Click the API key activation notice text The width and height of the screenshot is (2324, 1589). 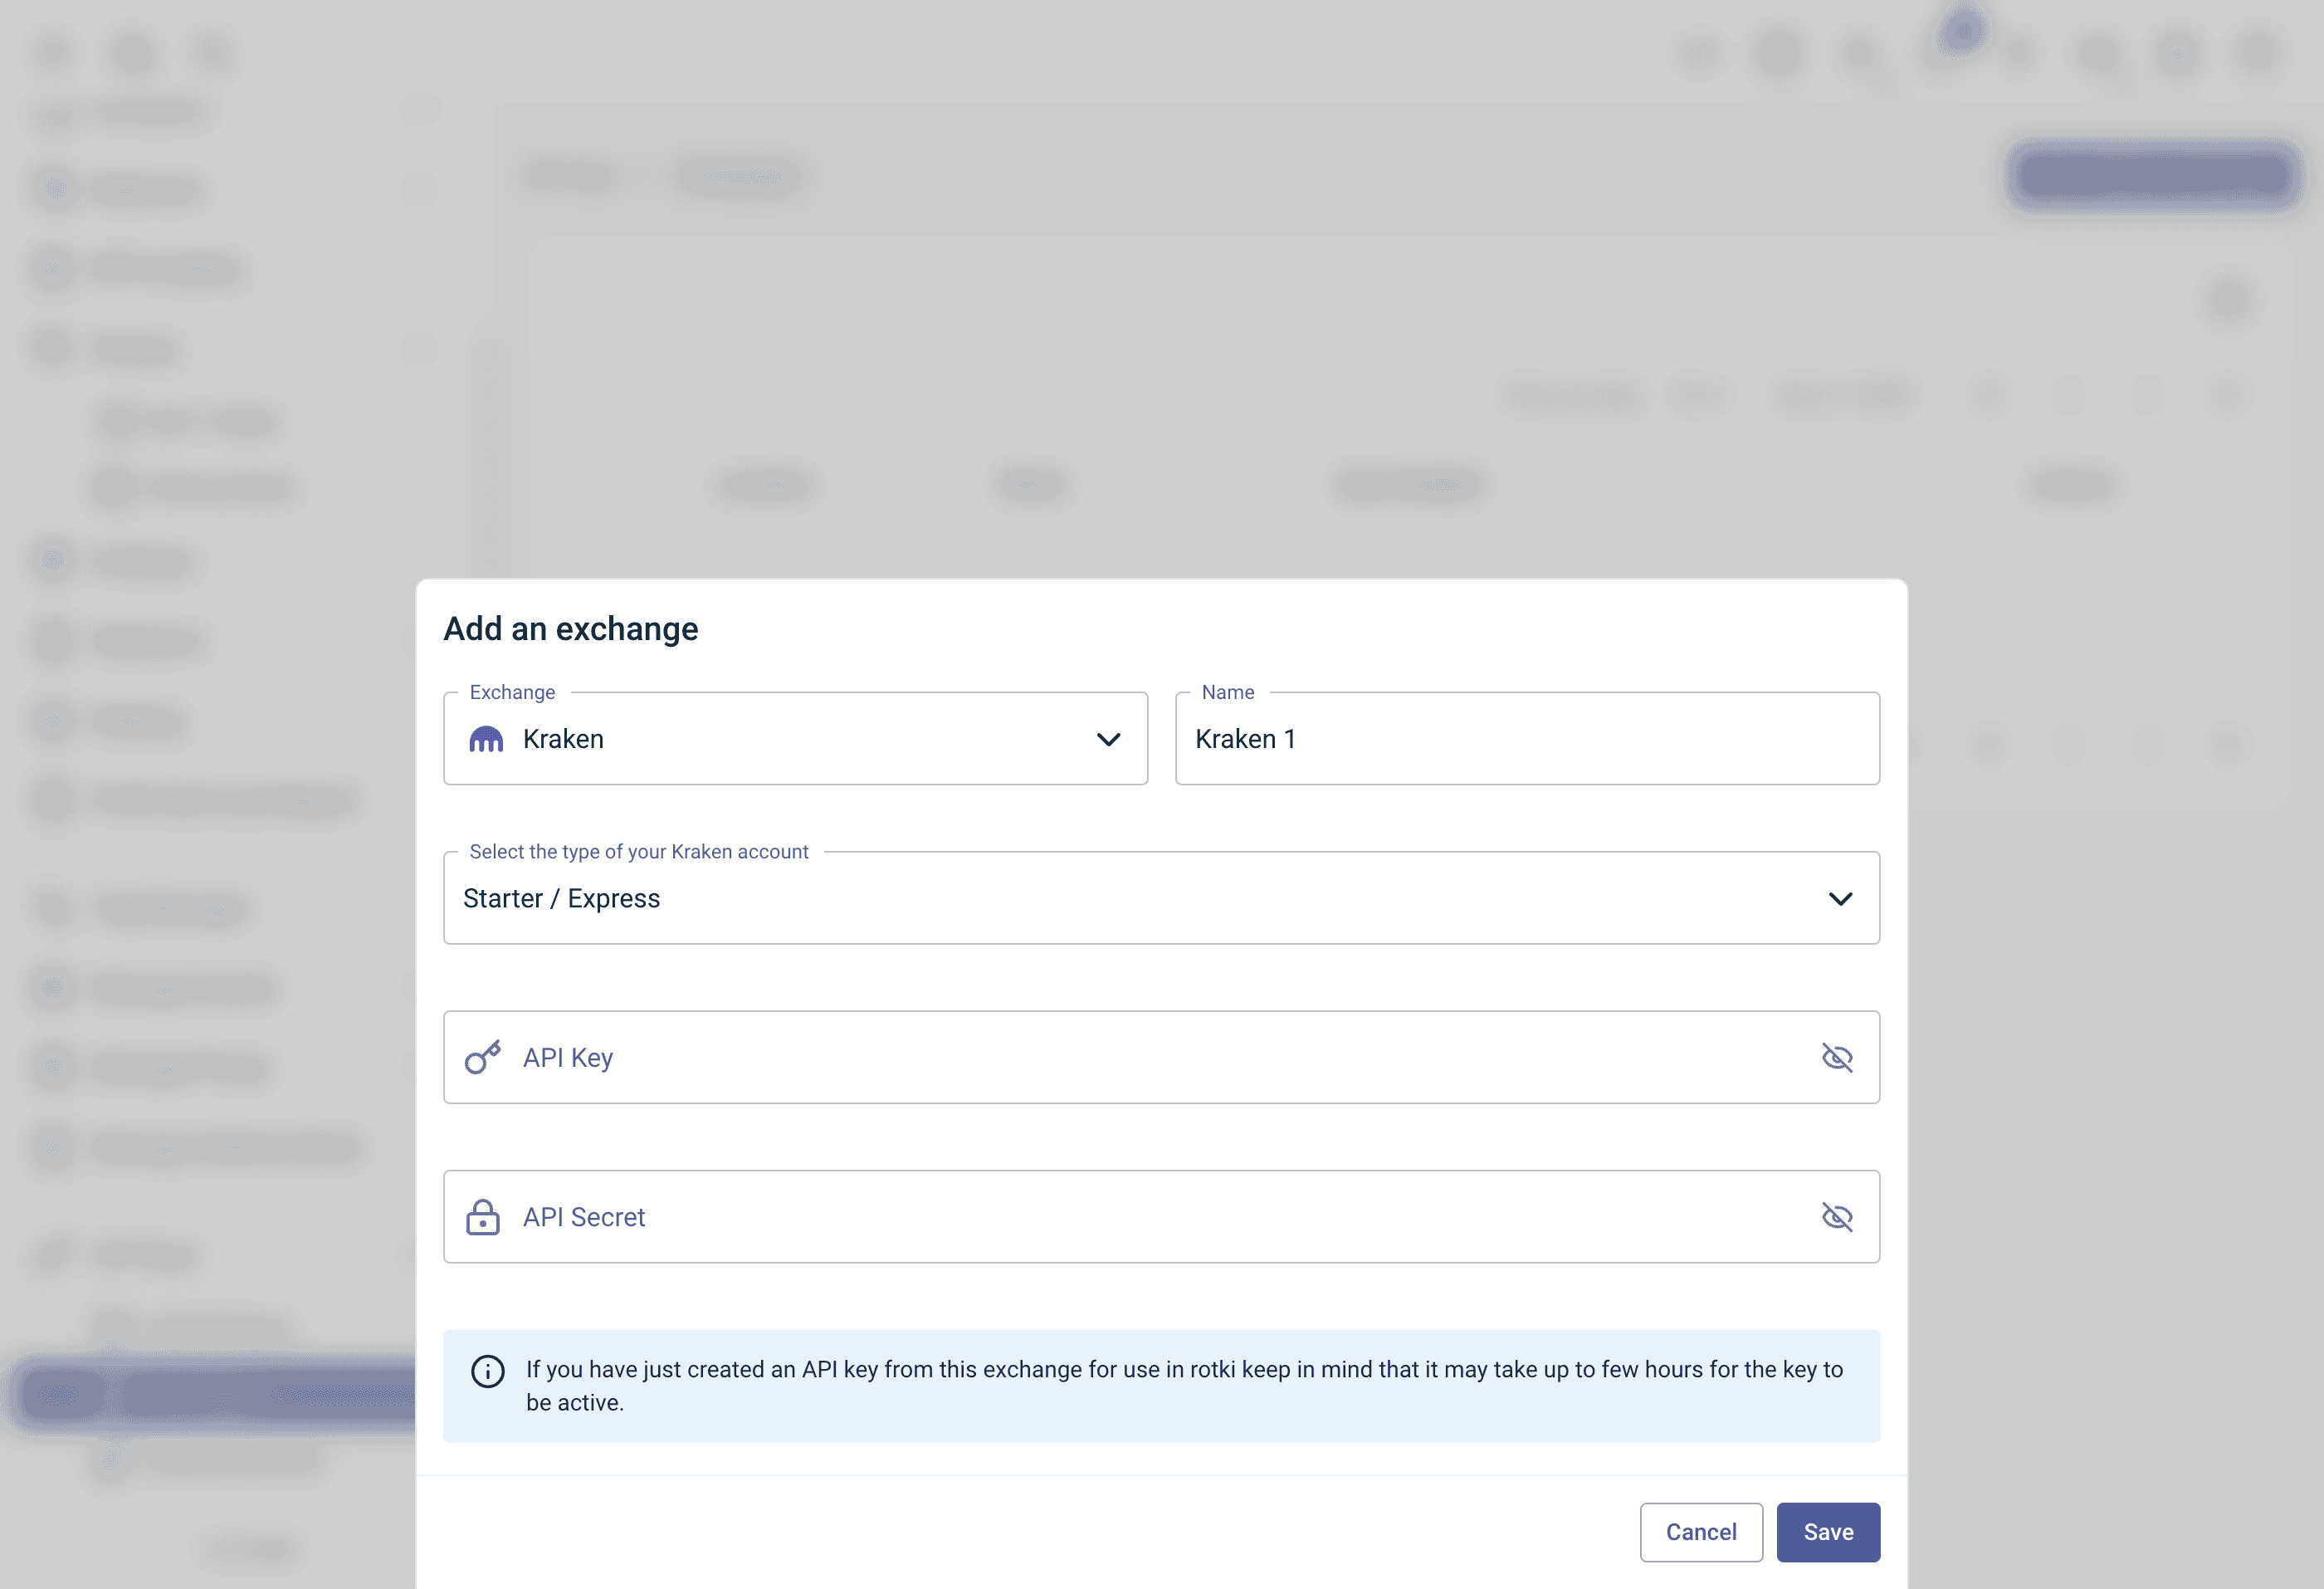(1184, 1385)
